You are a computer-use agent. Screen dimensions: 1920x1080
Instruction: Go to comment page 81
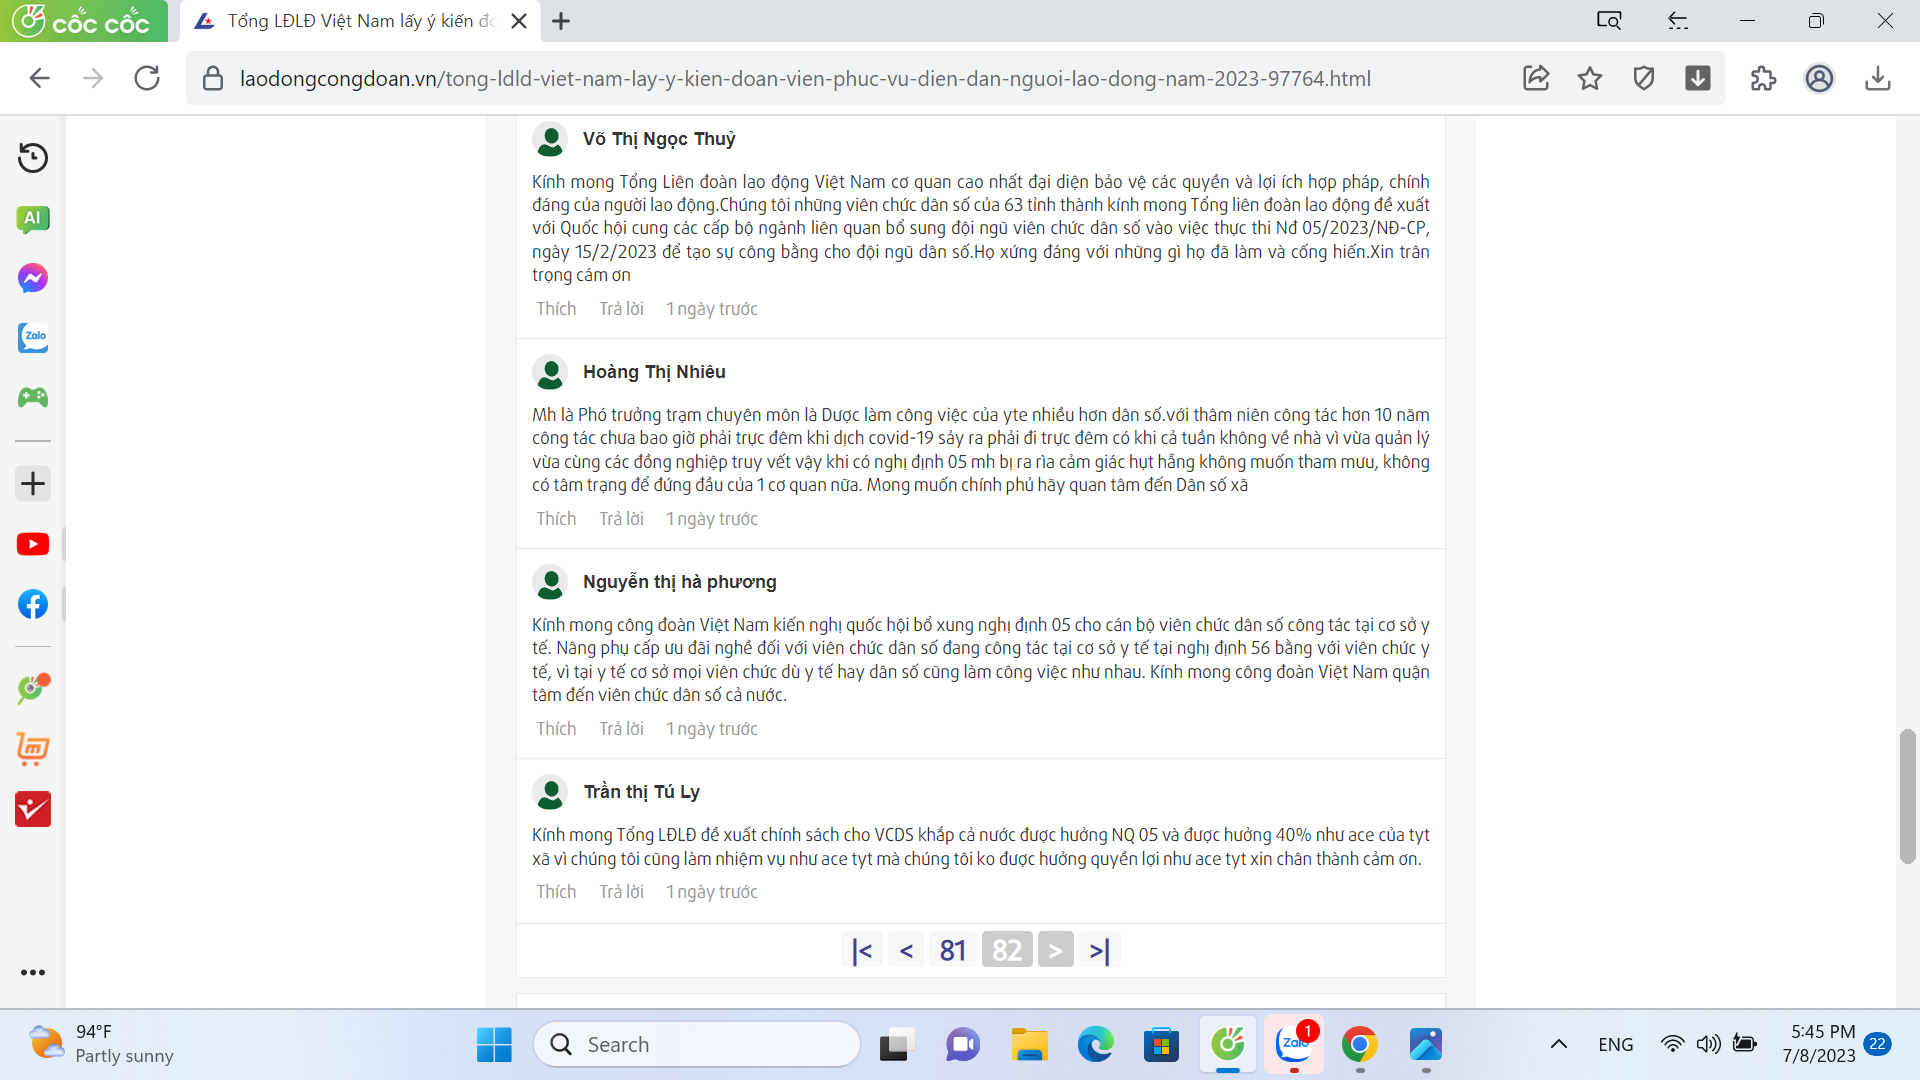[952, 950]
